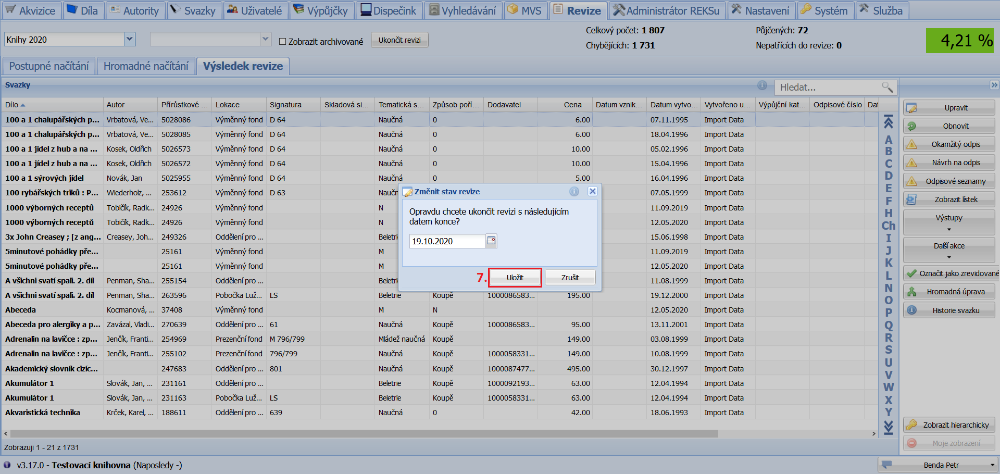Switch to the 'Hromadné načítání' tab
This screenshot has width=1000, height=474.
pos(145,66)
